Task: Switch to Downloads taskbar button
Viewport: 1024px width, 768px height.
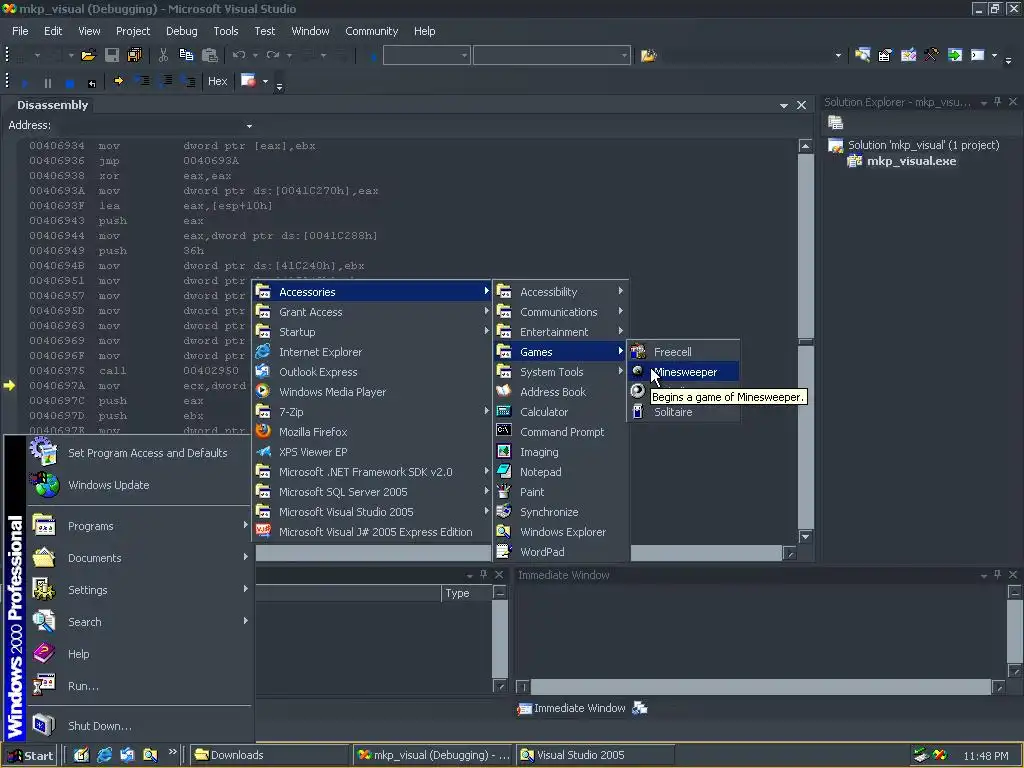Action: [270, 755]
